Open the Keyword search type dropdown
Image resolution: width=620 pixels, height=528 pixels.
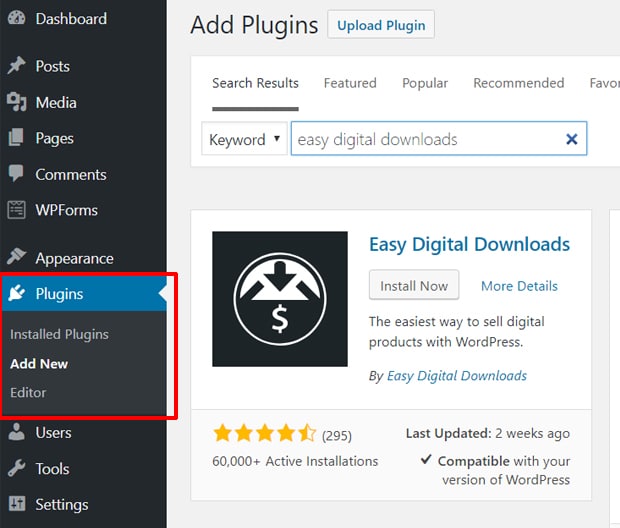pyautogui.click(x=244, y=139)
